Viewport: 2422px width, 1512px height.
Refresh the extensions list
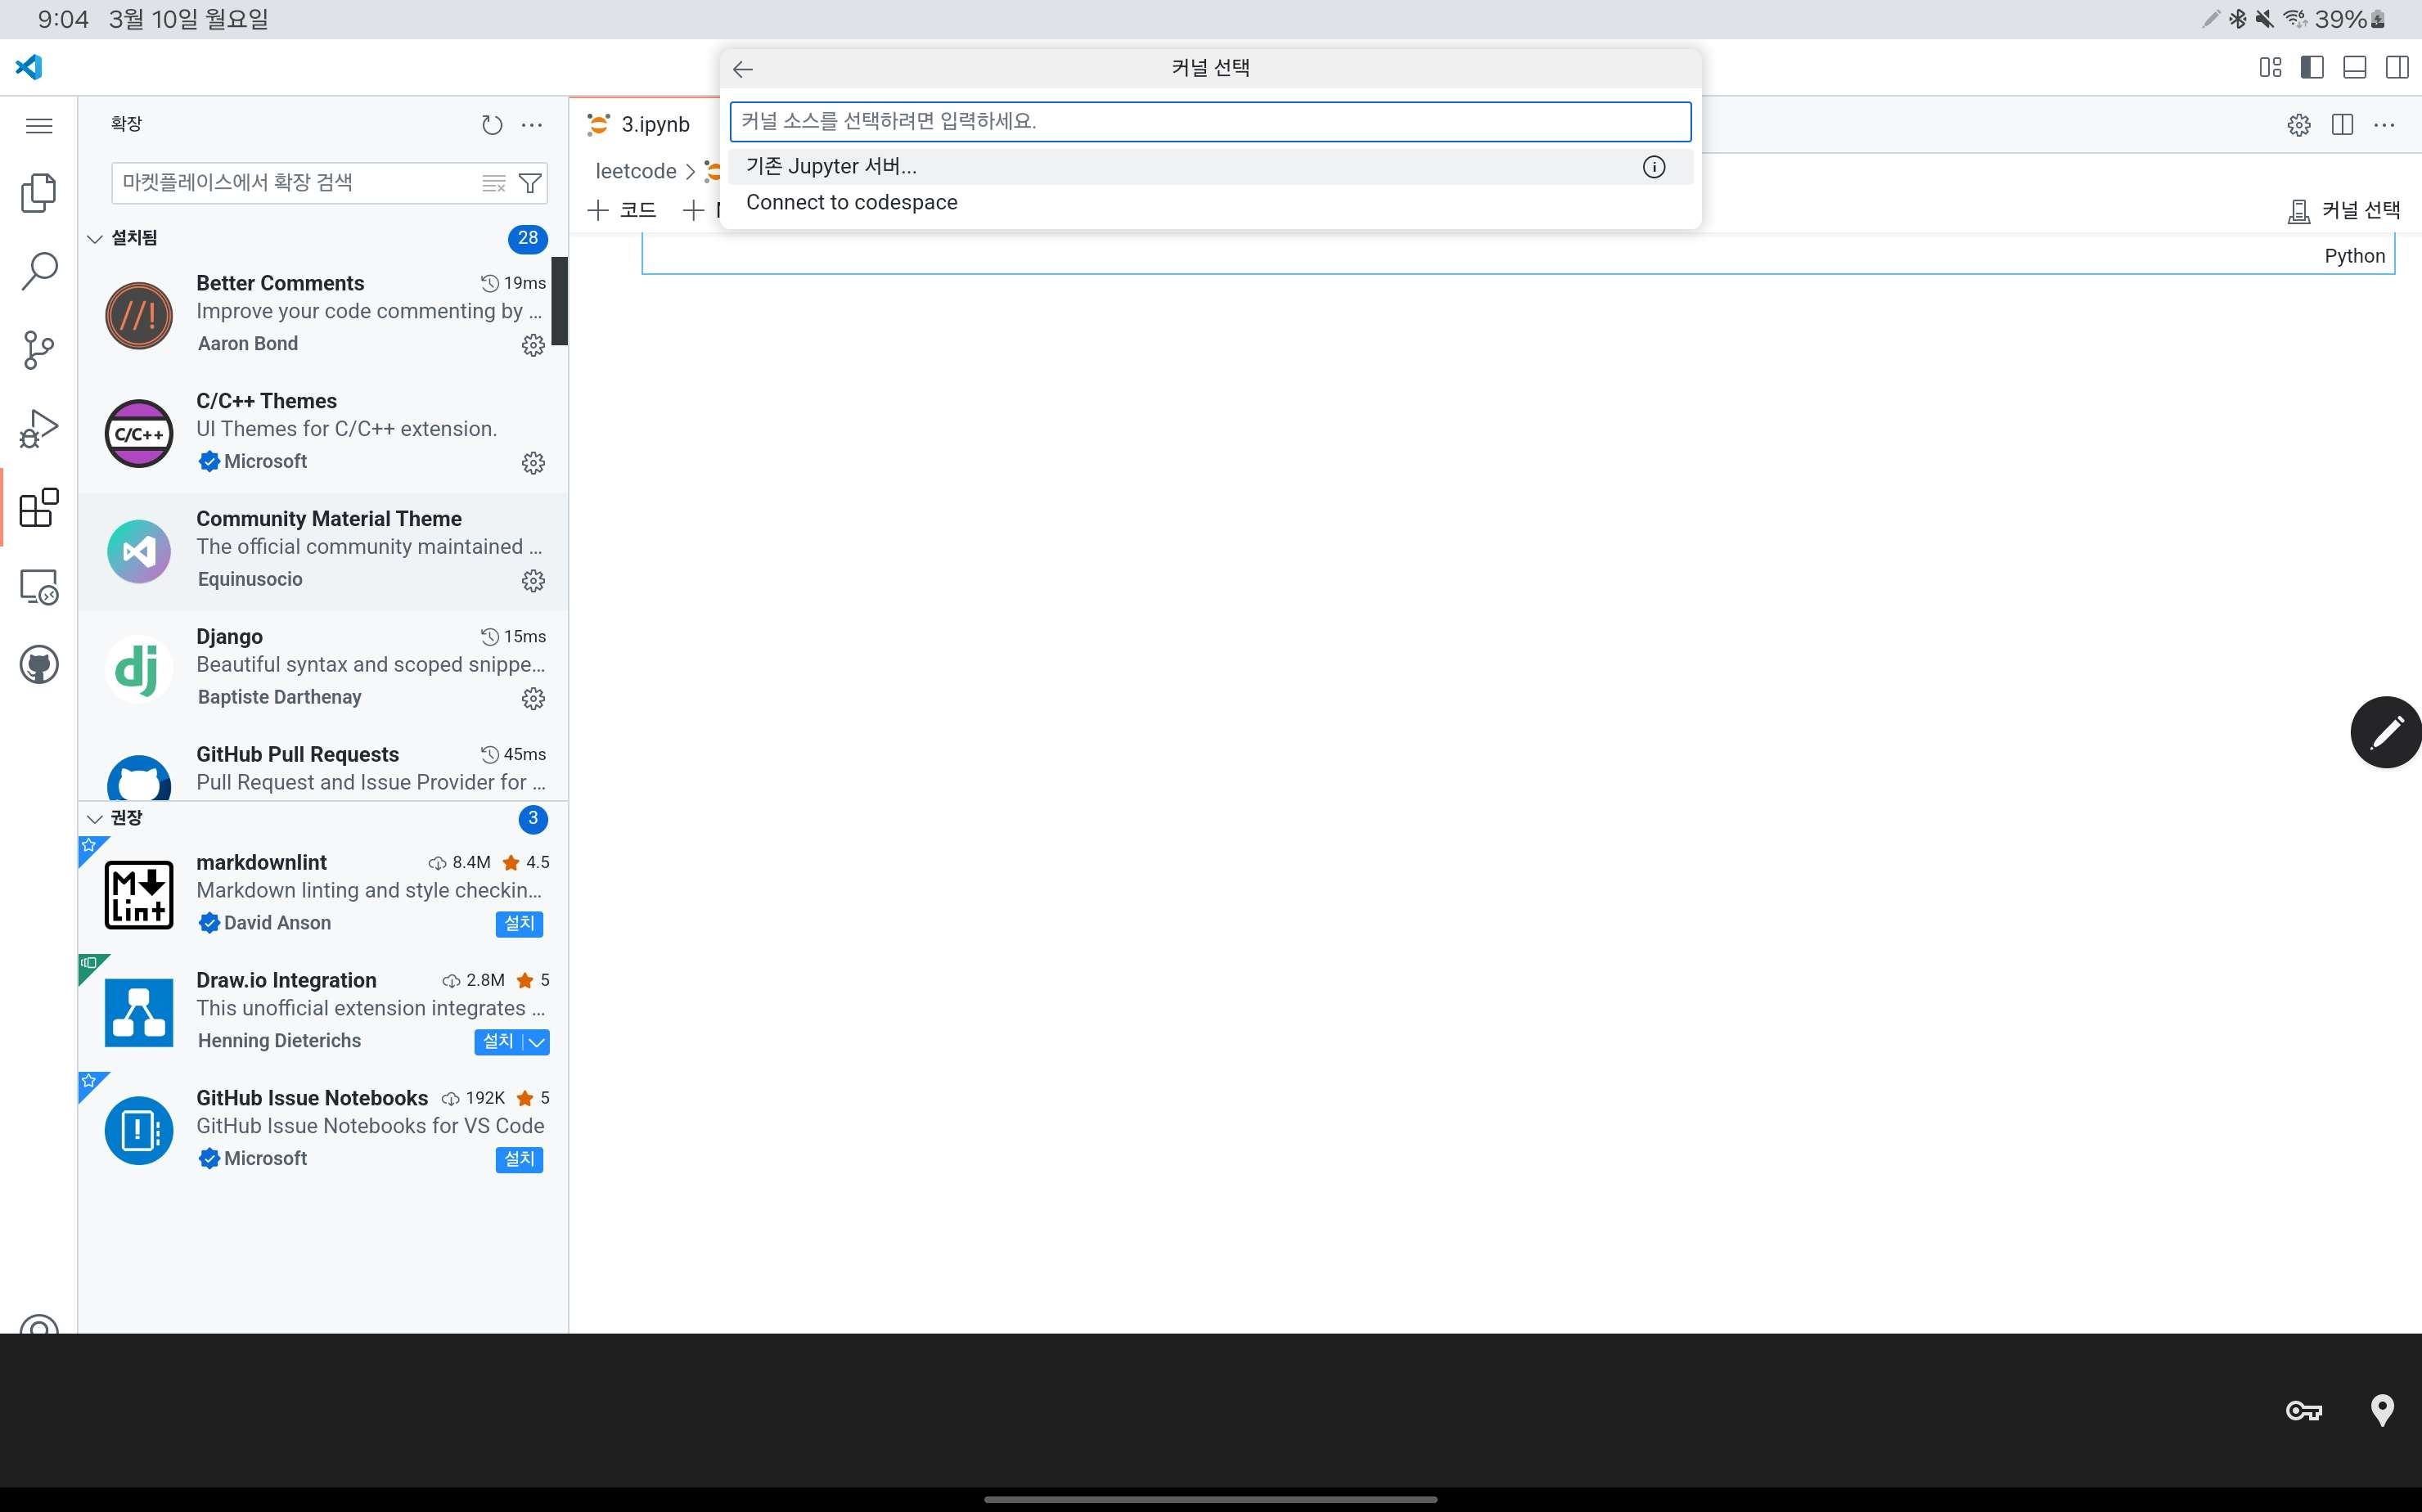[491, 125]
